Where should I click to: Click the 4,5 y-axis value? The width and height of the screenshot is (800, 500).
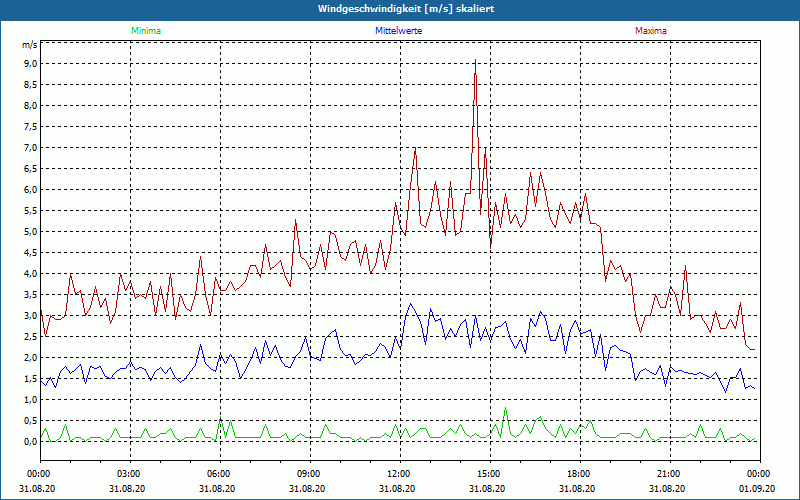[30, 253]
